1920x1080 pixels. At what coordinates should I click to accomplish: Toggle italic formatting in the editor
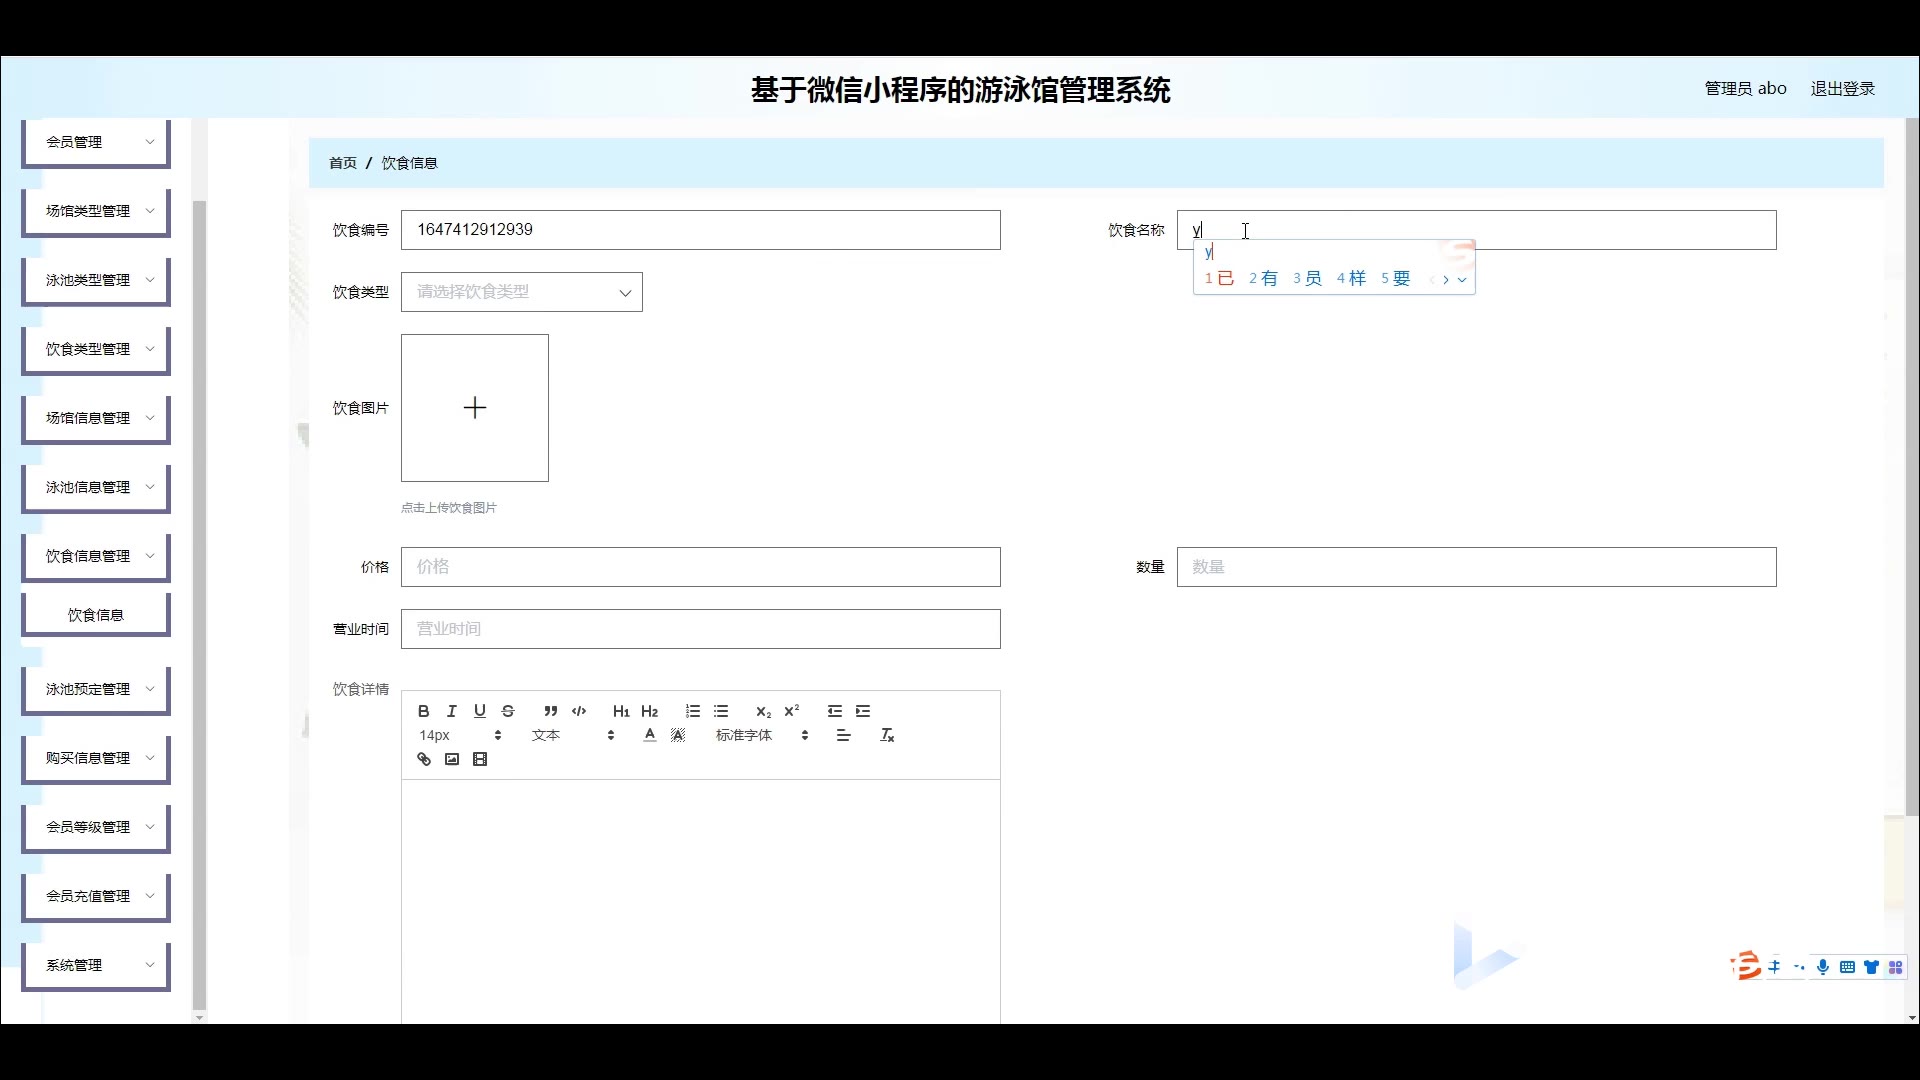point(451,711)
